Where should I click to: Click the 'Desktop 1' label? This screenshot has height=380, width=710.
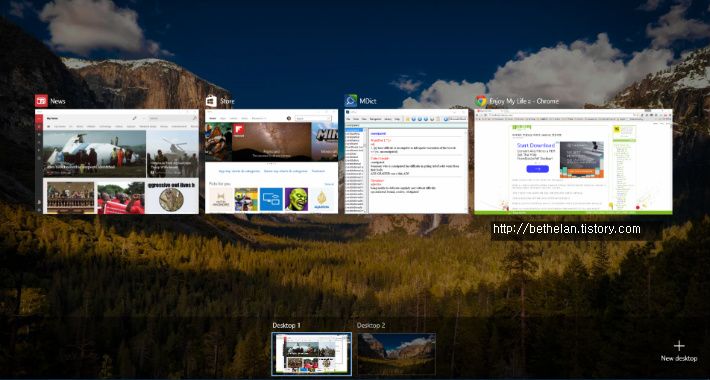coord(287,326)
